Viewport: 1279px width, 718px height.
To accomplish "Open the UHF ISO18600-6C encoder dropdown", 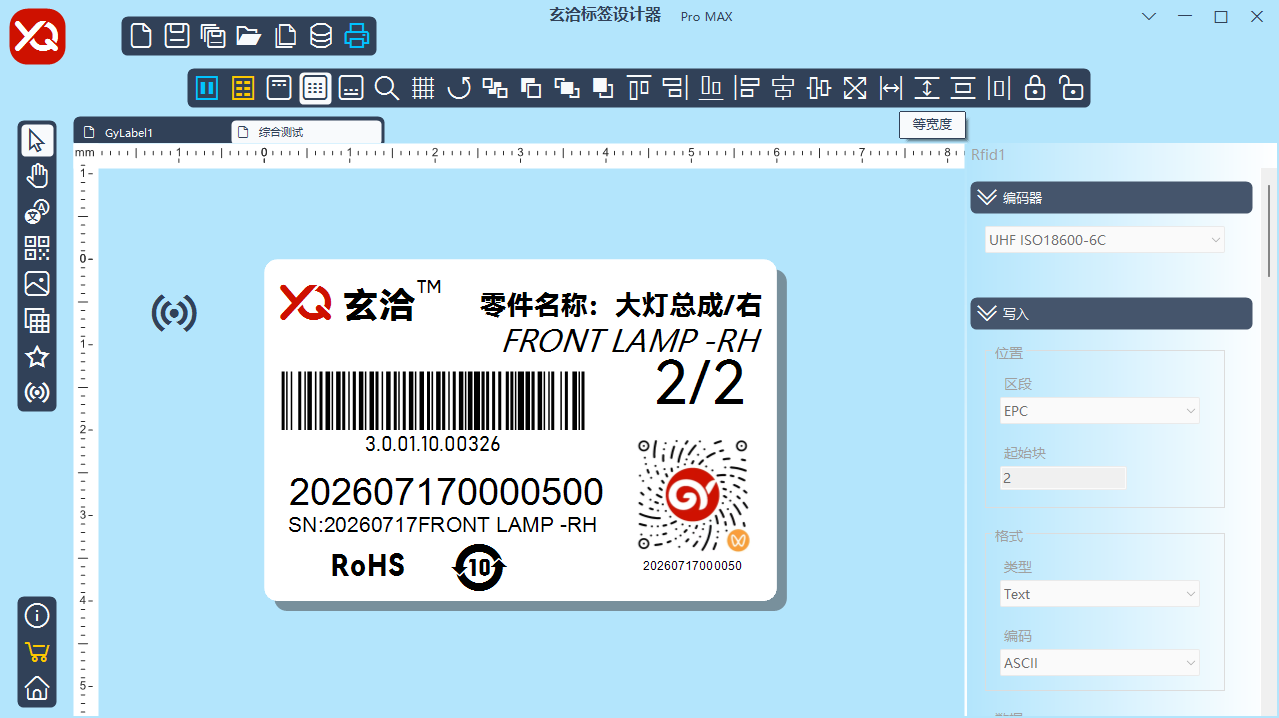I will click(x=1104, y=240).
